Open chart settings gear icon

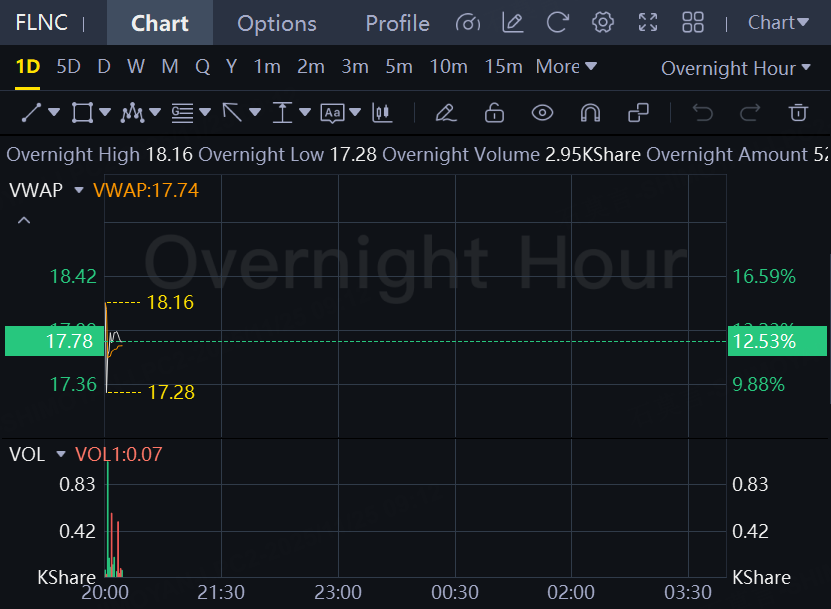coord(603,23)
